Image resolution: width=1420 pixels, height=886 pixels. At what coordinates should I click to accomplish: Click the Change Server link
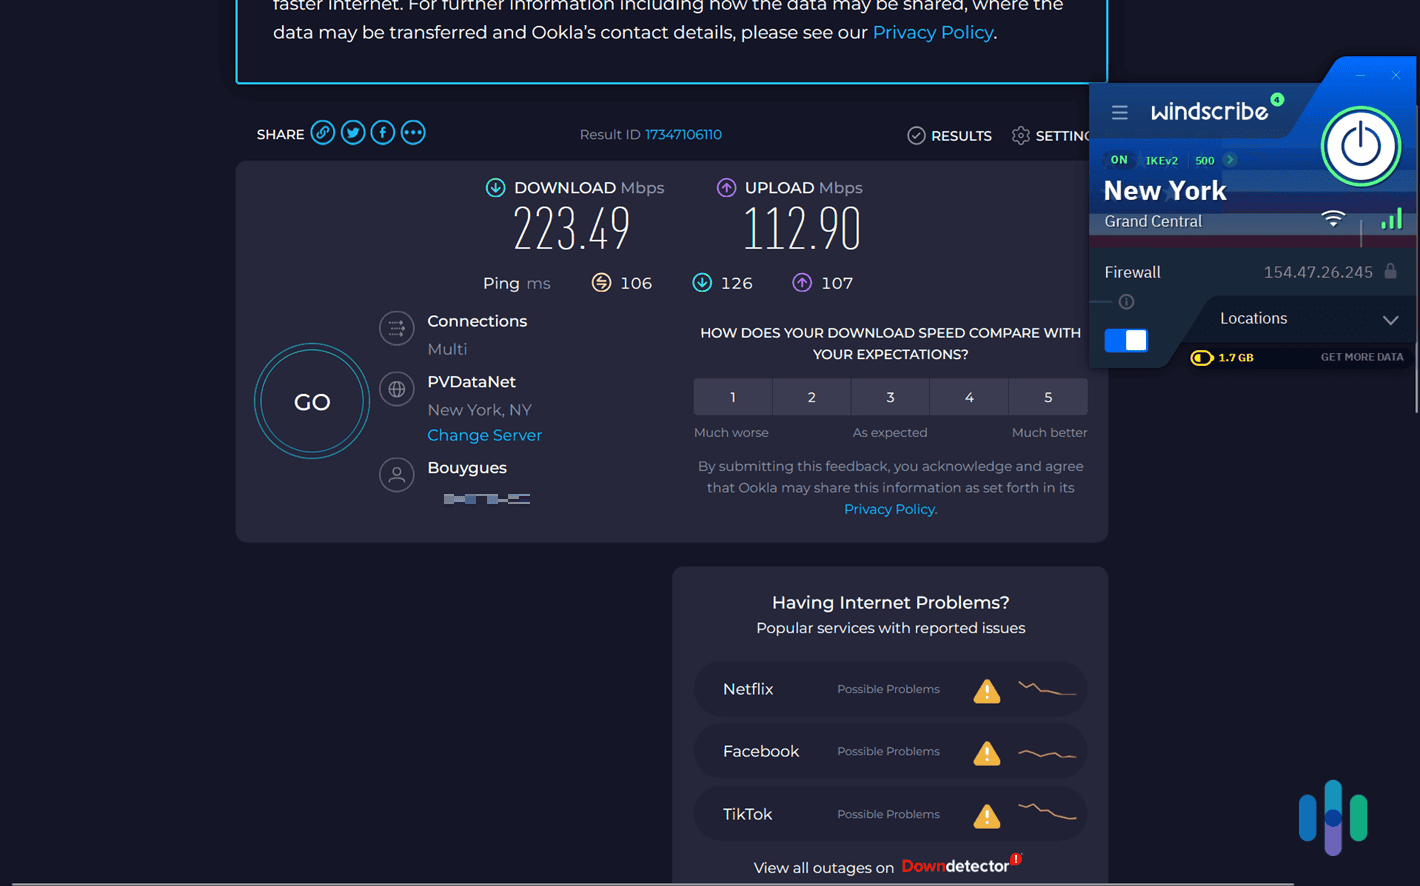pos(484,435)
